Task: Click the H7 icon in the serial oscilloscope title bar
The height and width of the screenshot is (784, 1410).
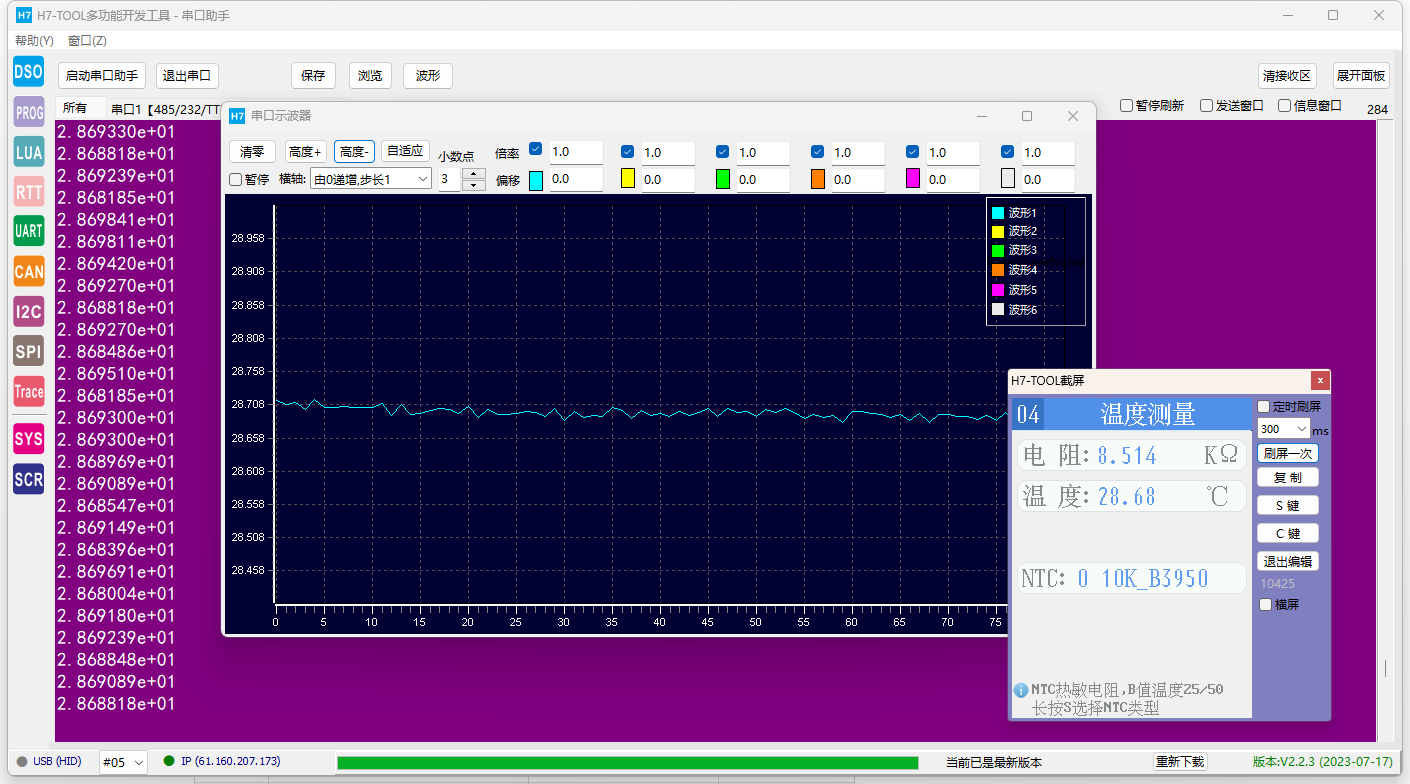Action: pyautogui.click(x=237, y=116)
